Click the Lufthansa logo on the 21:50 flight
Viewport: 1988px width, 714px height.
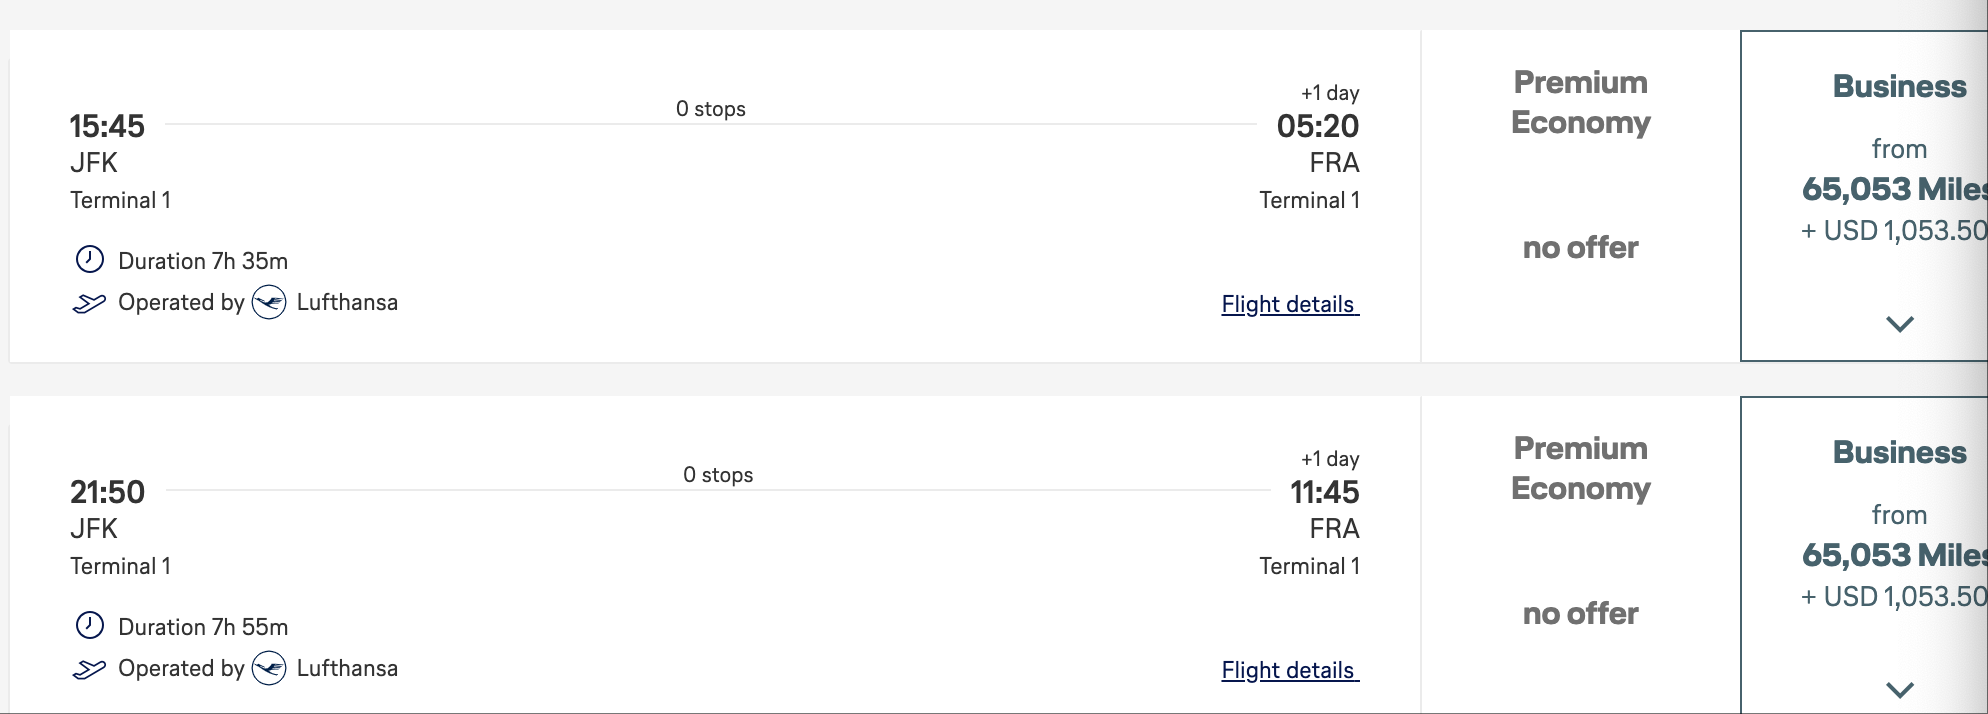click(x=269, y=668)
